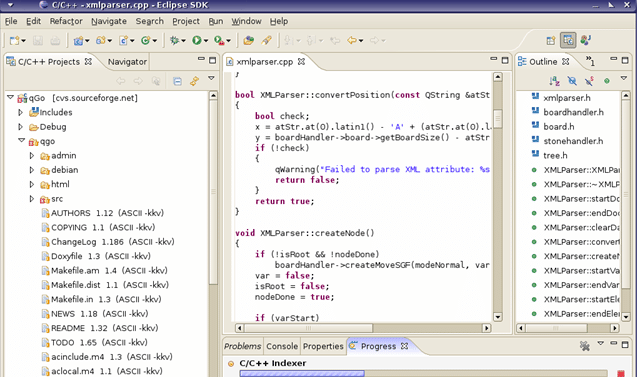This screenshot has height=377, width=637.
Task: Expand the Includes node
Action: (20, 112)
